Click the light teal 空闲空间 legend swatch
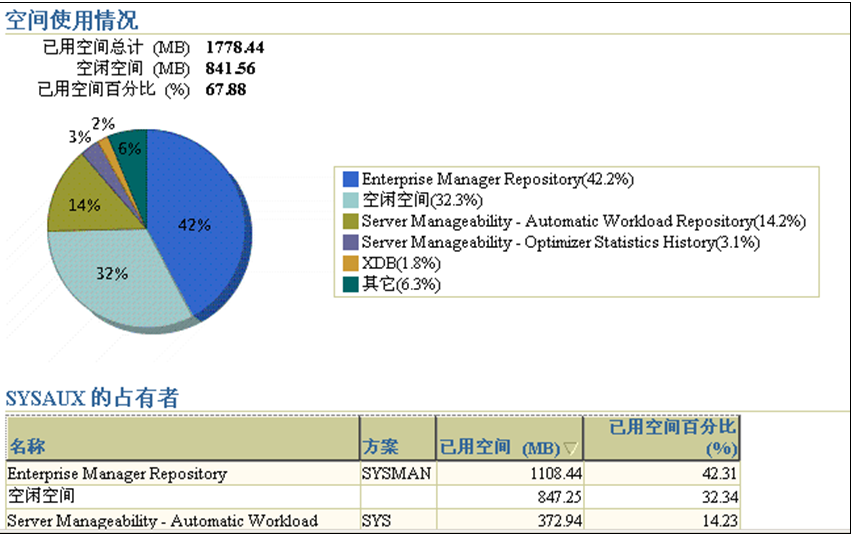Screen dimensions: 854x536 [350, 200]
